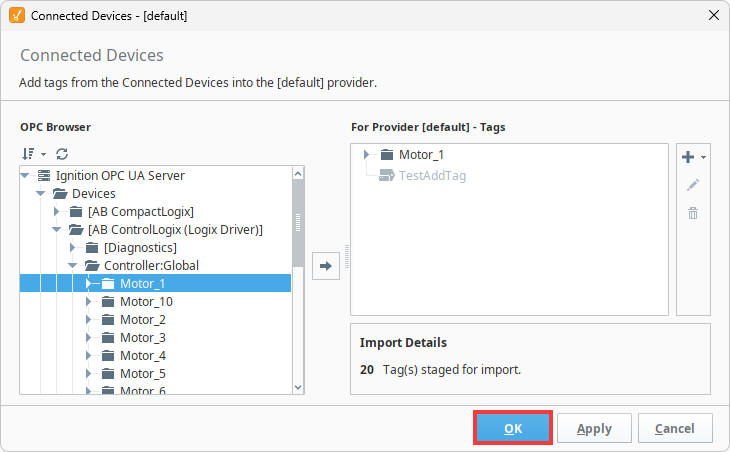Expand the Motor_5 folder
This screenshot has height=452, width=730.
tap(88, 374)
